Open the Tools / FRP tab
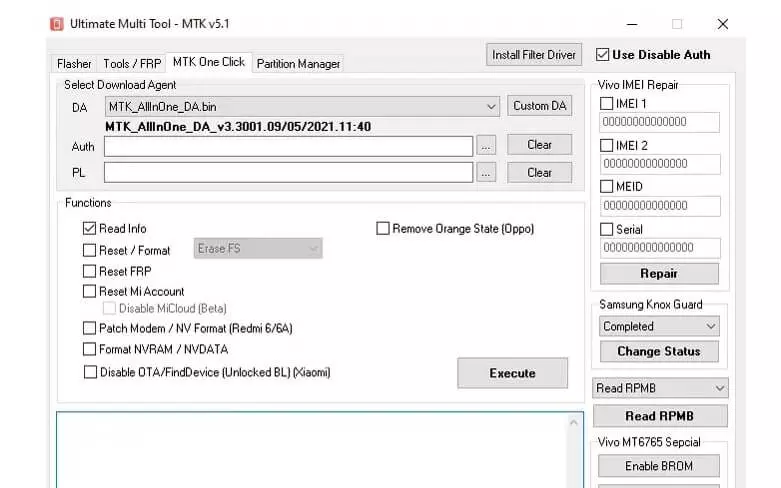781x488 pixels. pyautogui.click(x=132, y=64)
